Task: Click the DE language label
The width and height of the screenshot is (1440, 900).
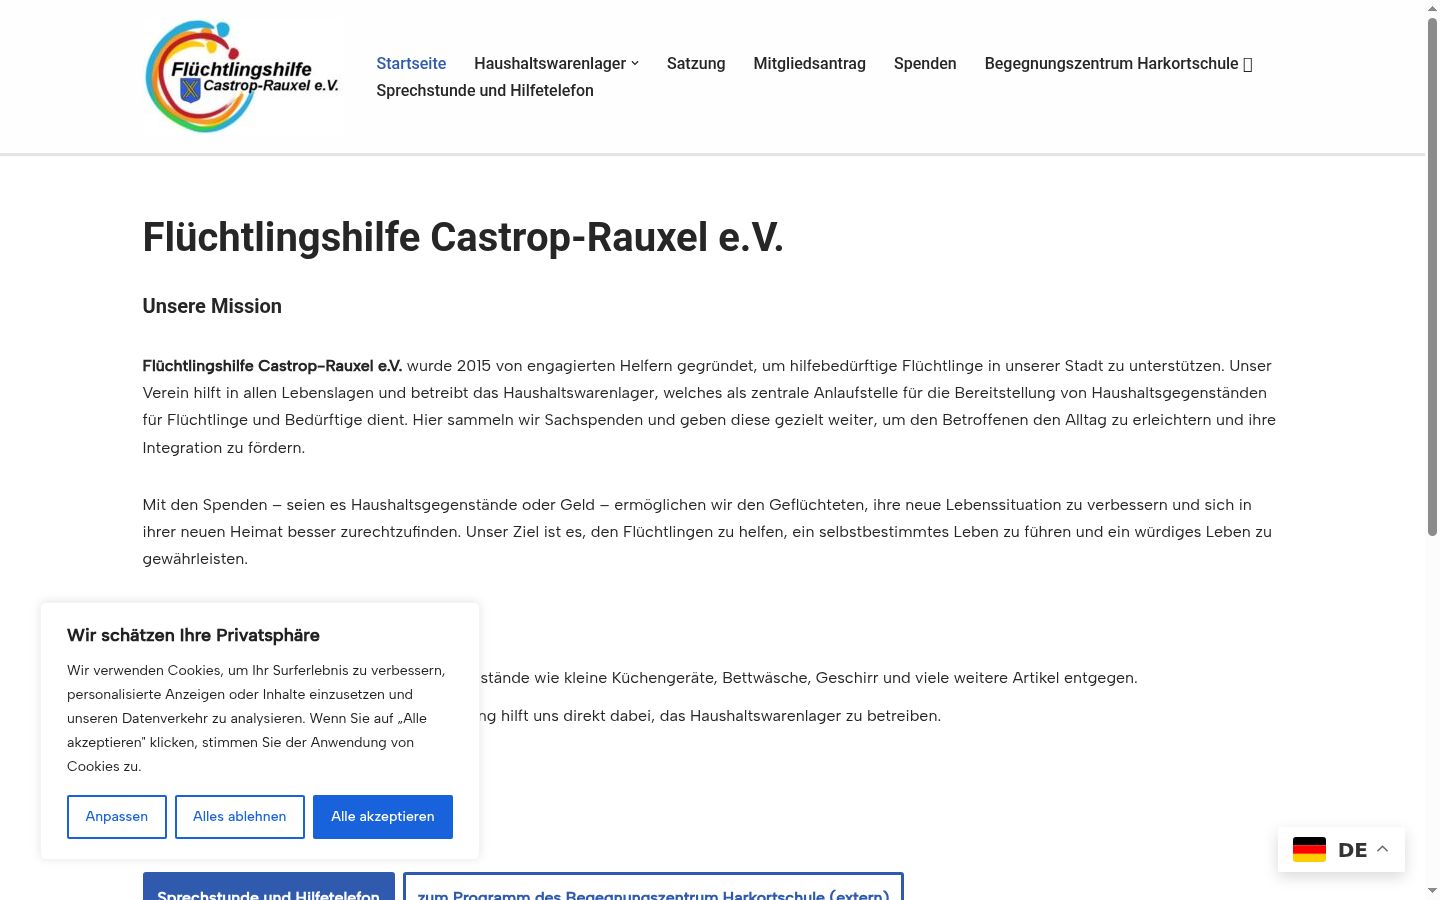Action: (1352, 850)
